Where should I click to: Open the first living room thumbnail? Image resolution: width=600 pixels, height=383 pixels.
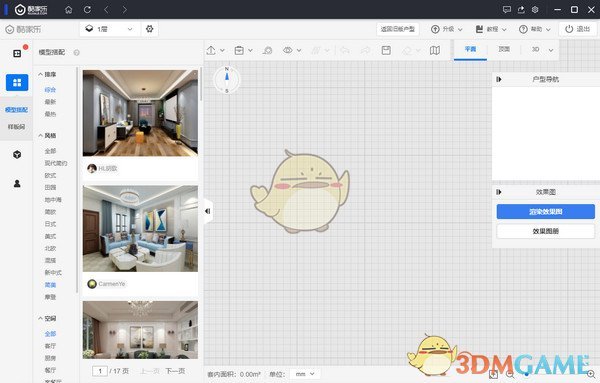click(x=140, y=113)
